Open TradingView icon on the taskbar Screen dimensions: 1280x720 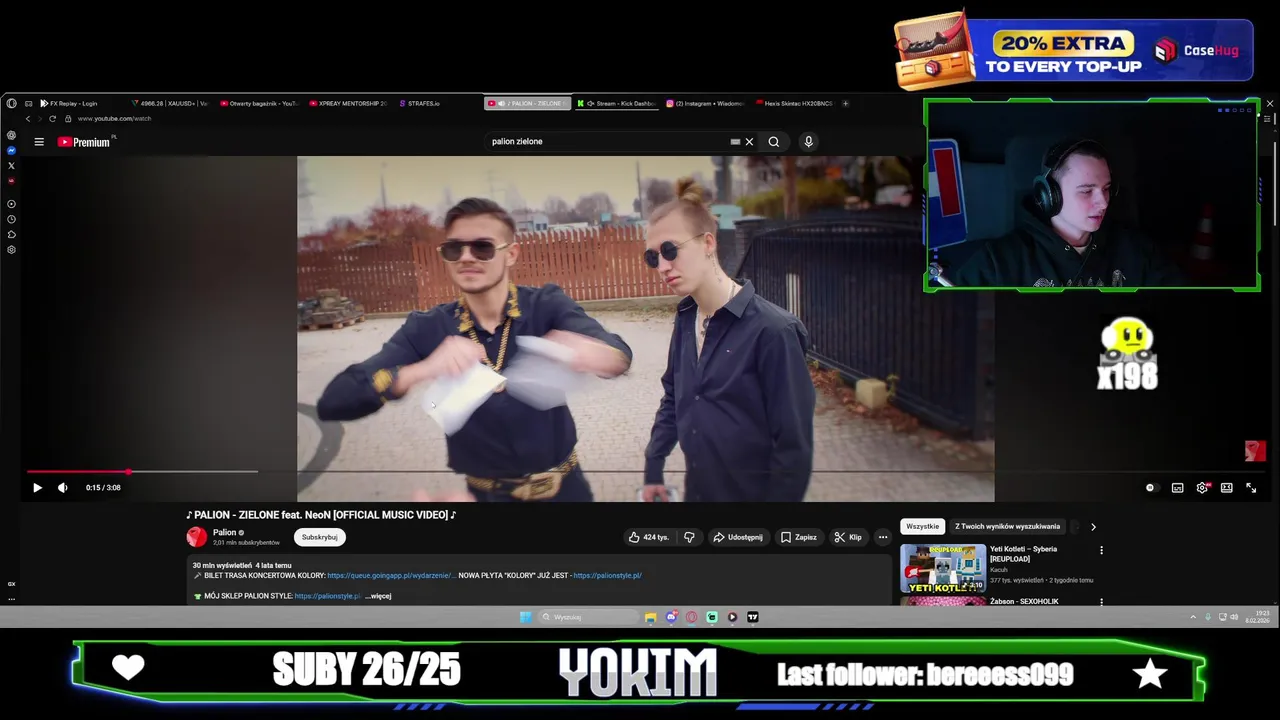tap(753, 617)
